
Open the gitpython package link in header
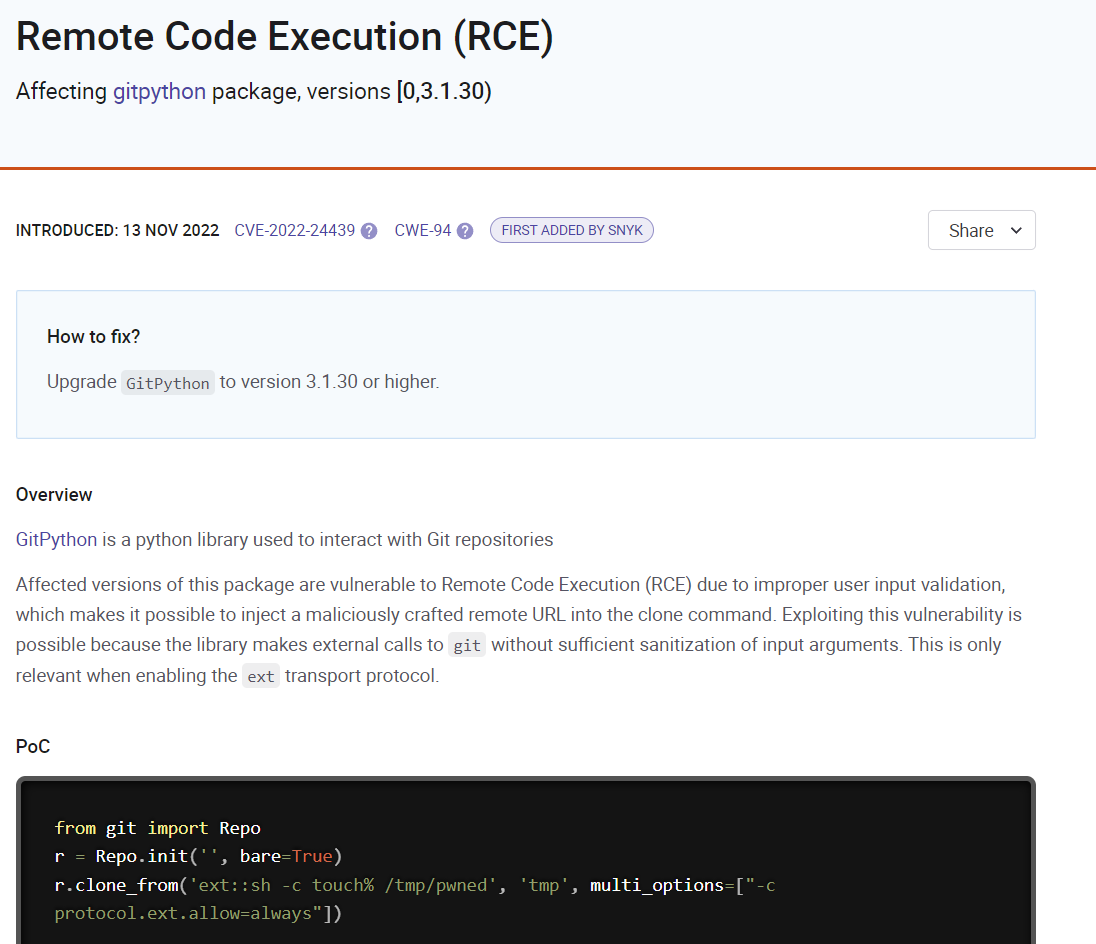(159, 91)
